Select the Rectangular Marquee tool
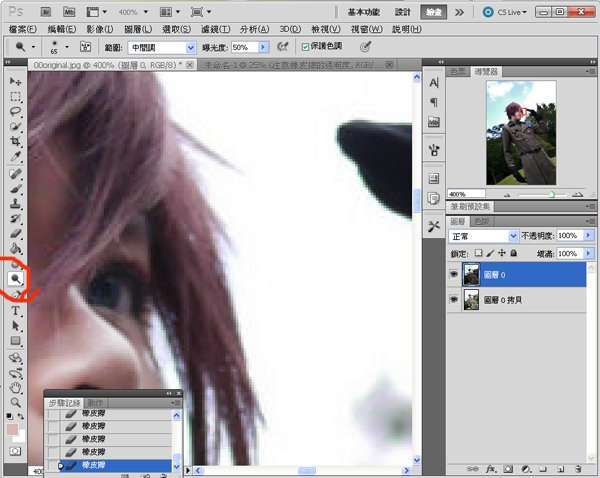The image size is (600, 478). [15, 96]
